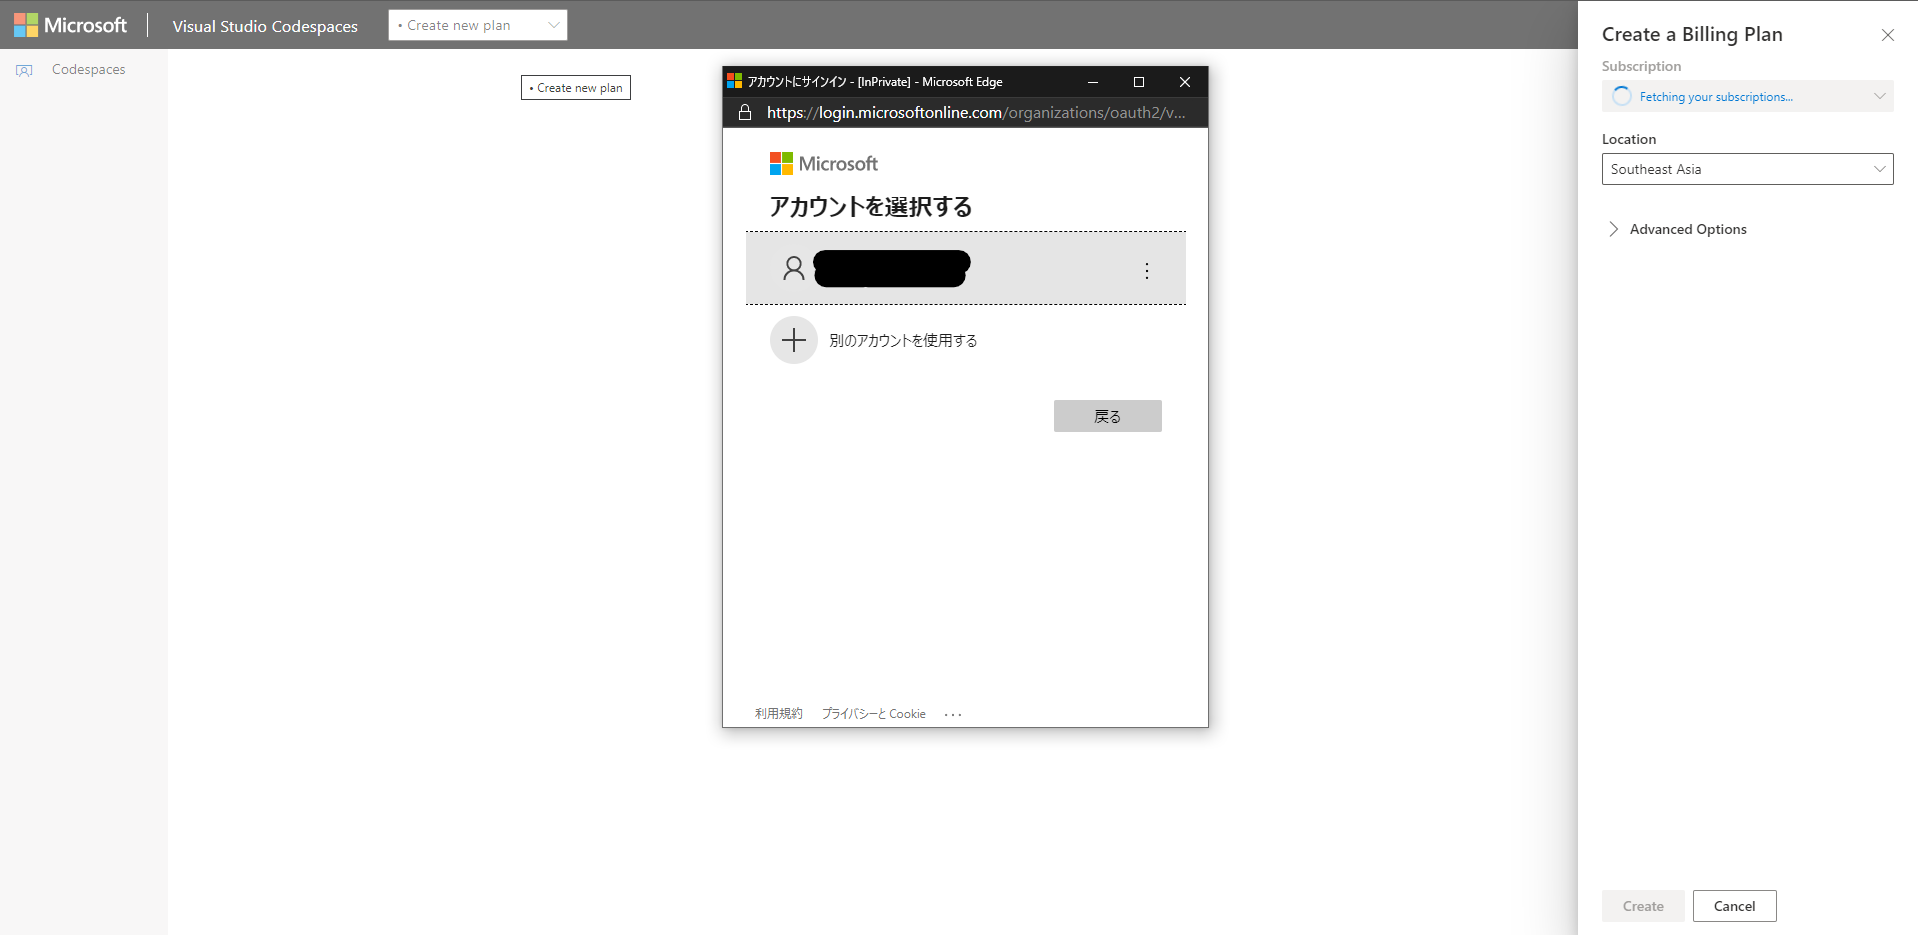Close the Edge sign-in window
This screenshot has height=935, width=1918.
click(1185, 82)
